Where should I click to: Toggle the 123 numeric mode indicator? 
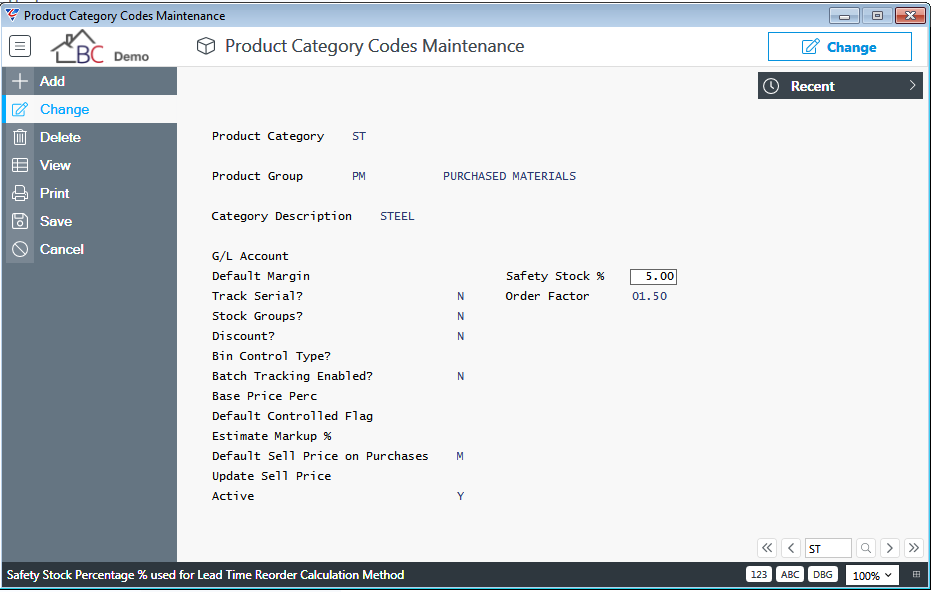click(x=758, y=575)
